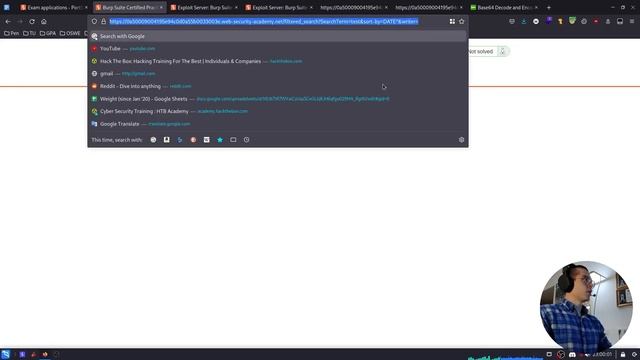Go back with the browser back arrow
This screenshot has height=360, width=640.
(8, 21)
